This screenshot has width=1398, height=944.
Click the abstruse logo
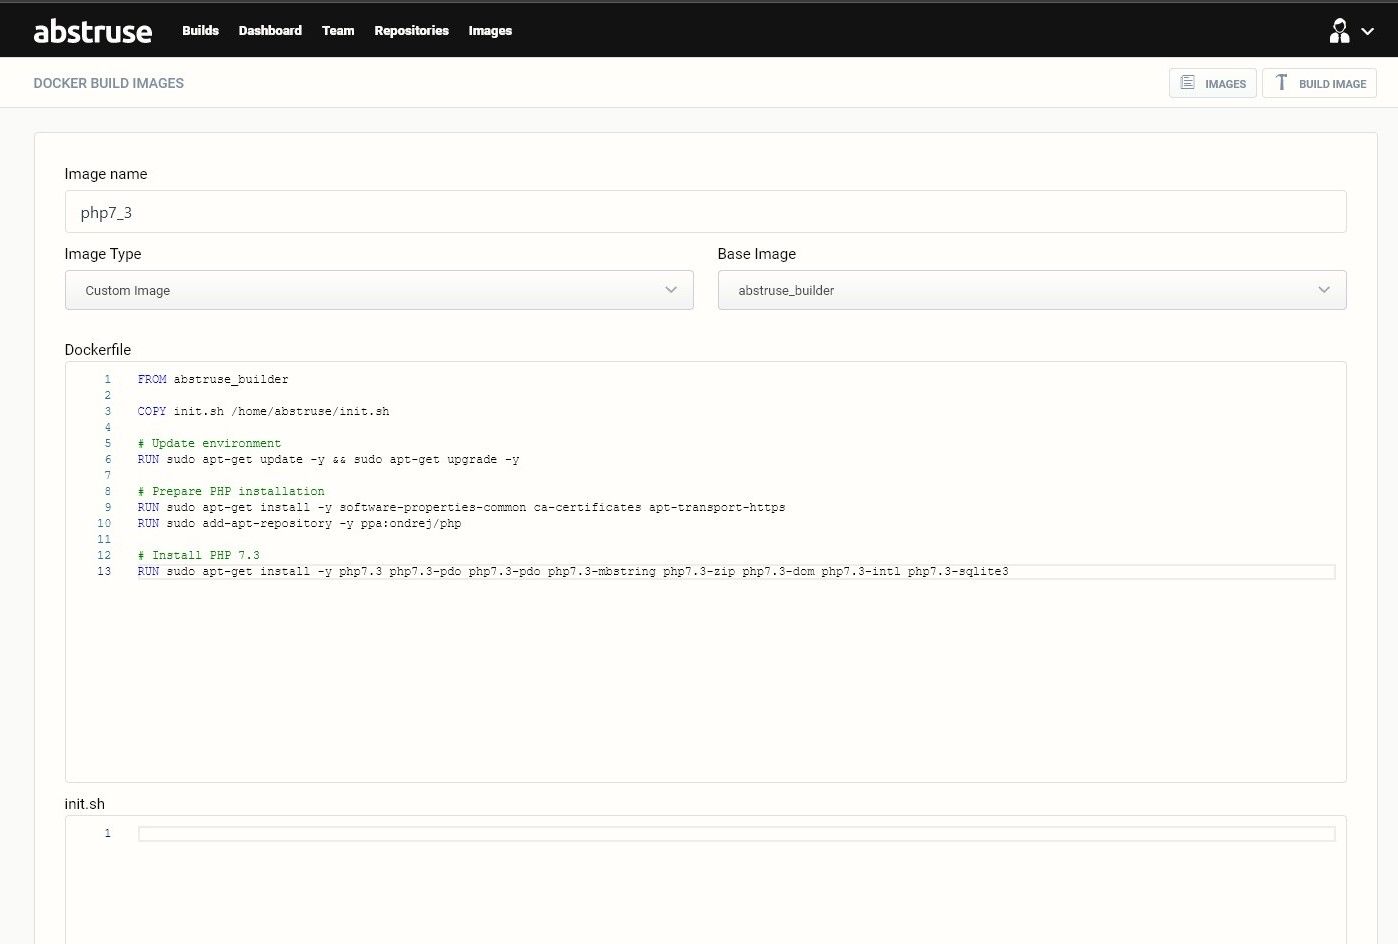click(93, 31)
